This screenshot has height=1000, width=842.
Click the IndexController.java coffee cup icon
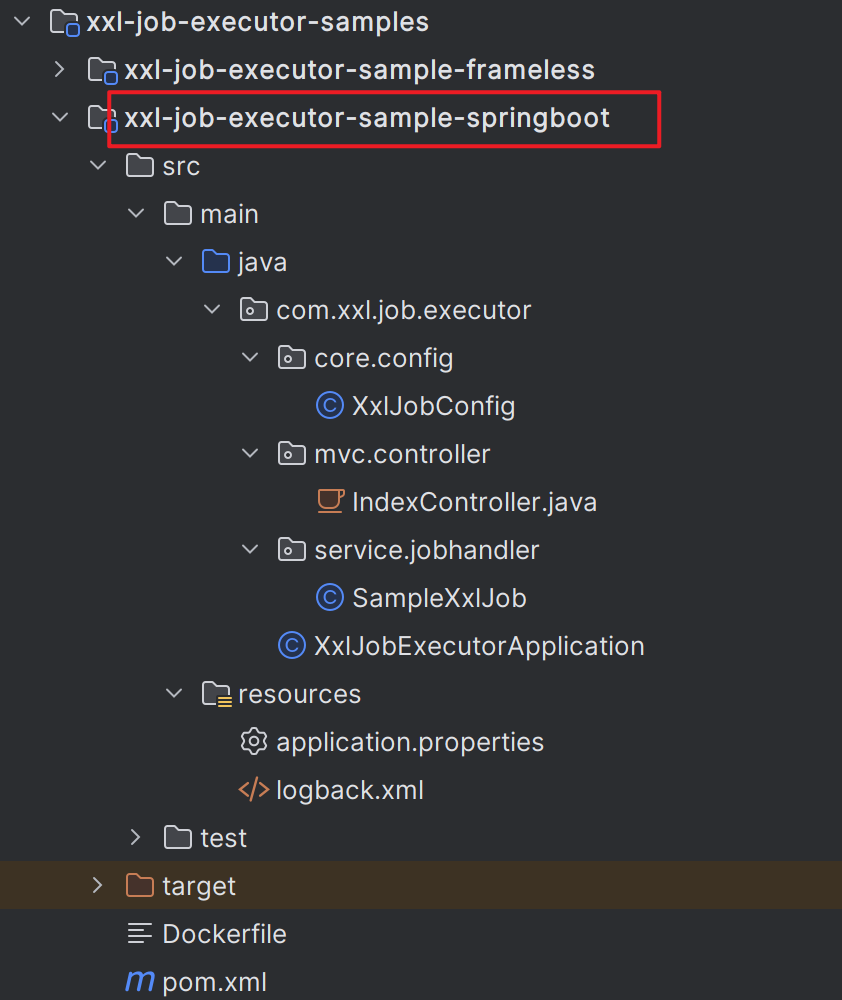click(x=329, y=502)
